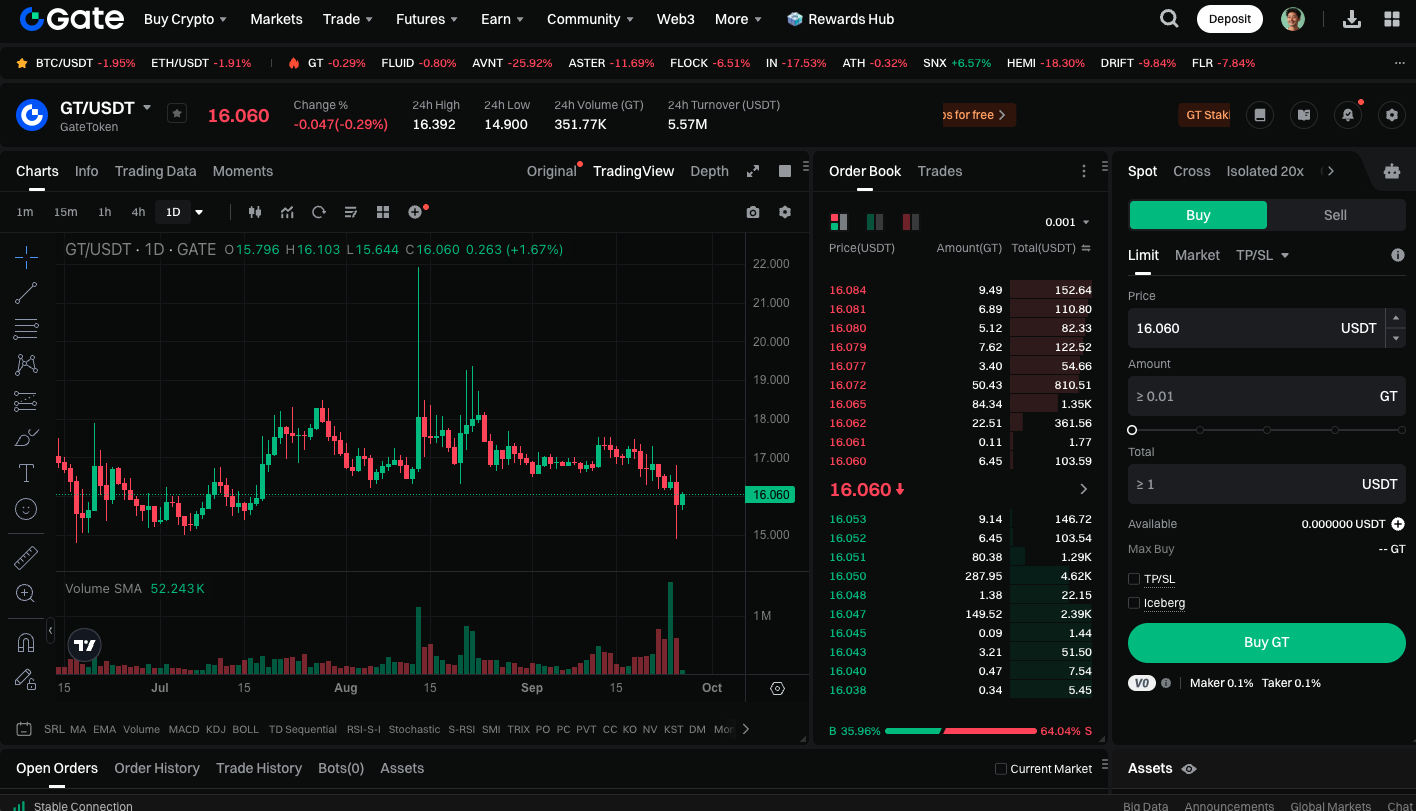Click the buy/sell ratio bar
This screenshot has height=811, width=1416.
click(x=961, y=731)
